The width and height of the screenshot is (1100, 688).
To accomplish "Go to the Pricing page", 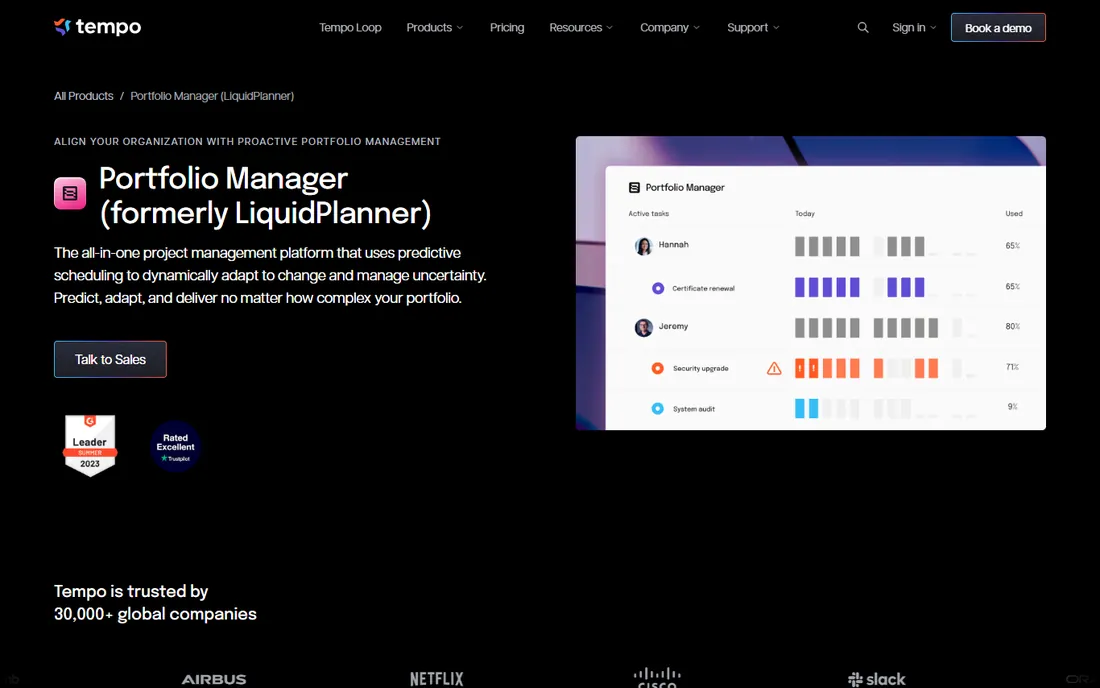I will tap(507, 27).
